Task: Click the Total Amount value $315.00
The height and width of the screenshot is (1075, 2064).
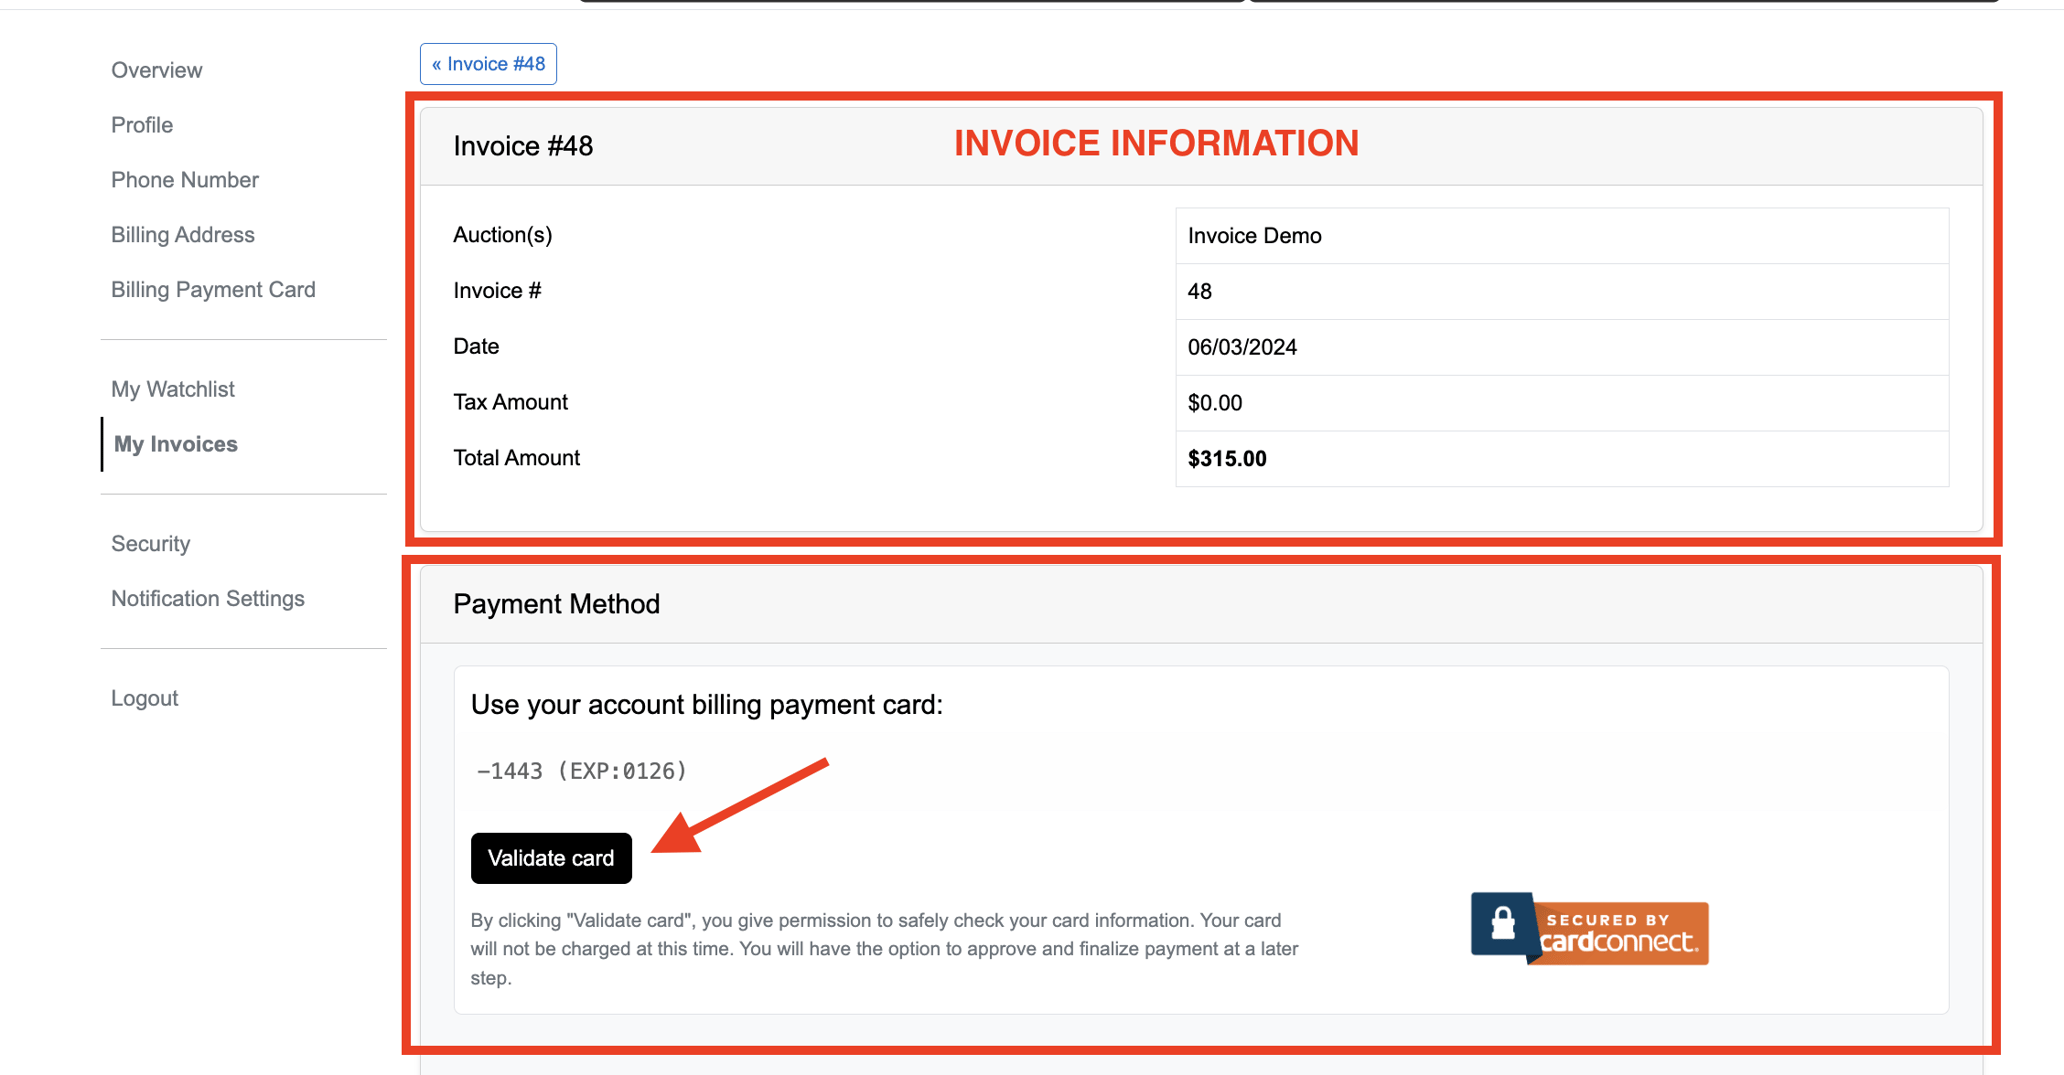Action: [x=1226, y=458]
